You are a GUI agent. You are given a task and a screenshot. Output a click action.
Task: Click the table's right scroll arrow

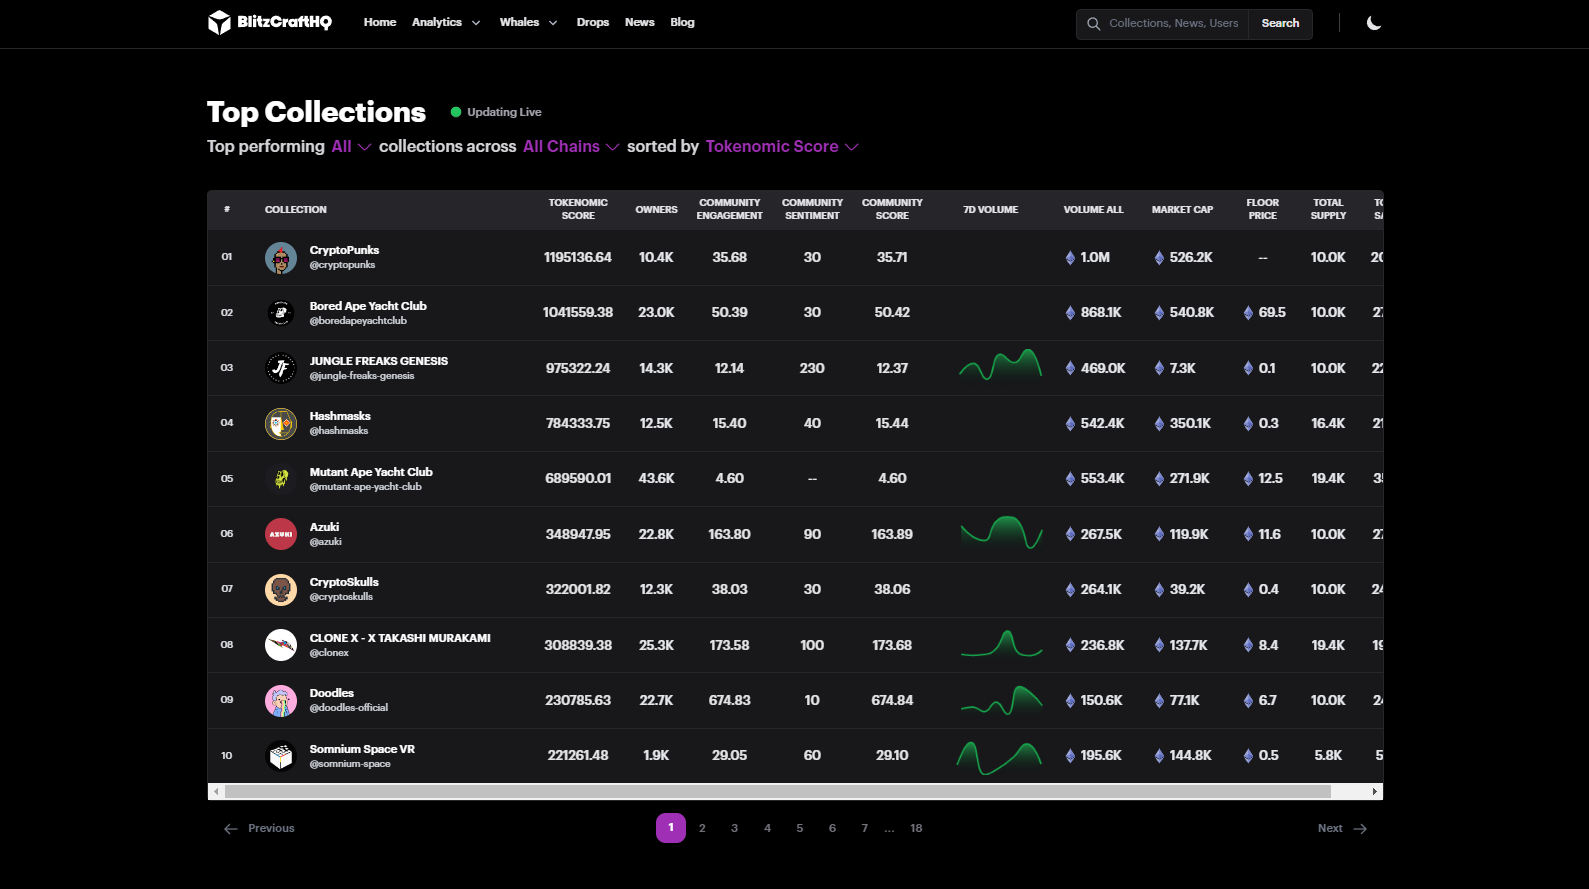[1375, 792]
